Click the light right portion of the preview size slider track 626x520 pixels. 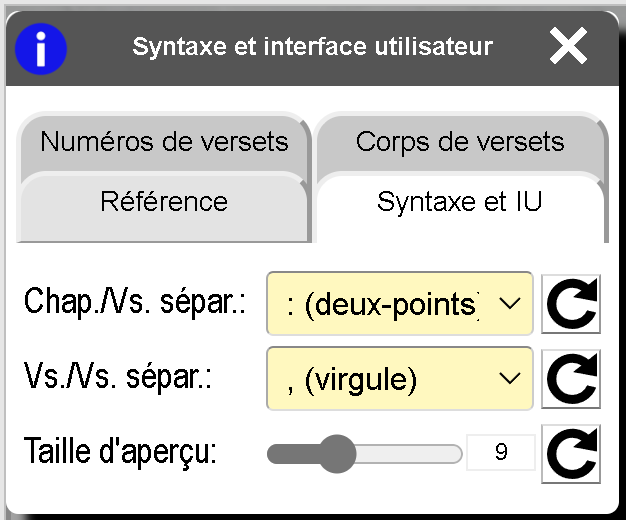coord(410,454)
